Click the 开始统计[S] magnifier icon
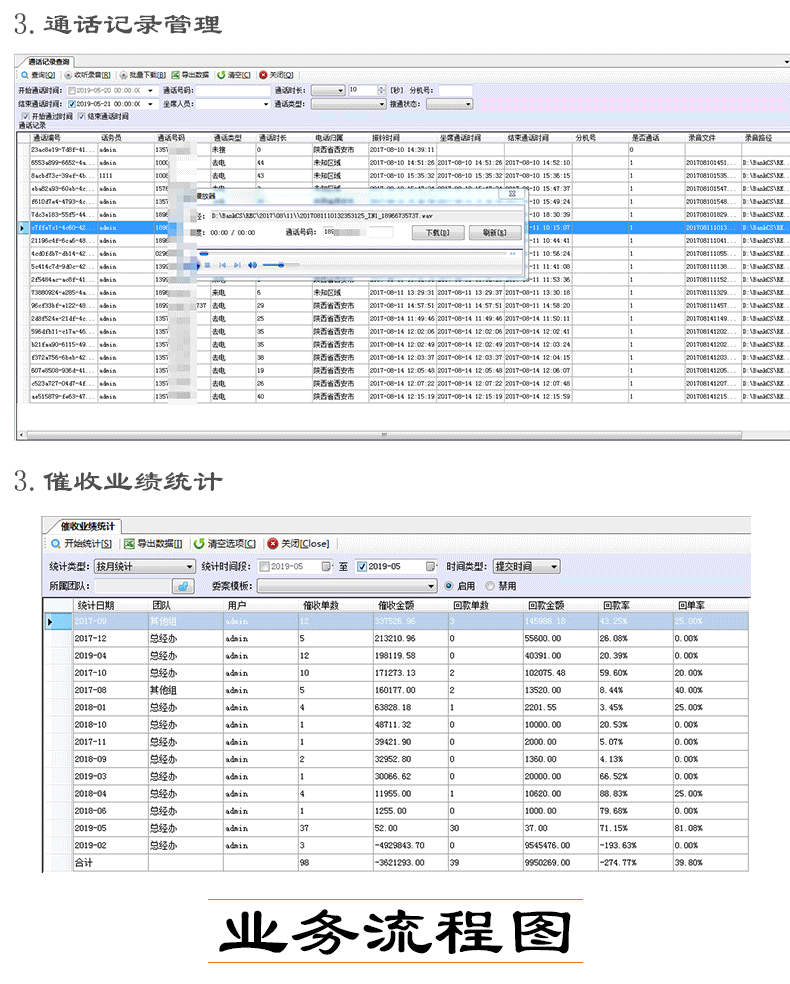 tap(56, 543)
